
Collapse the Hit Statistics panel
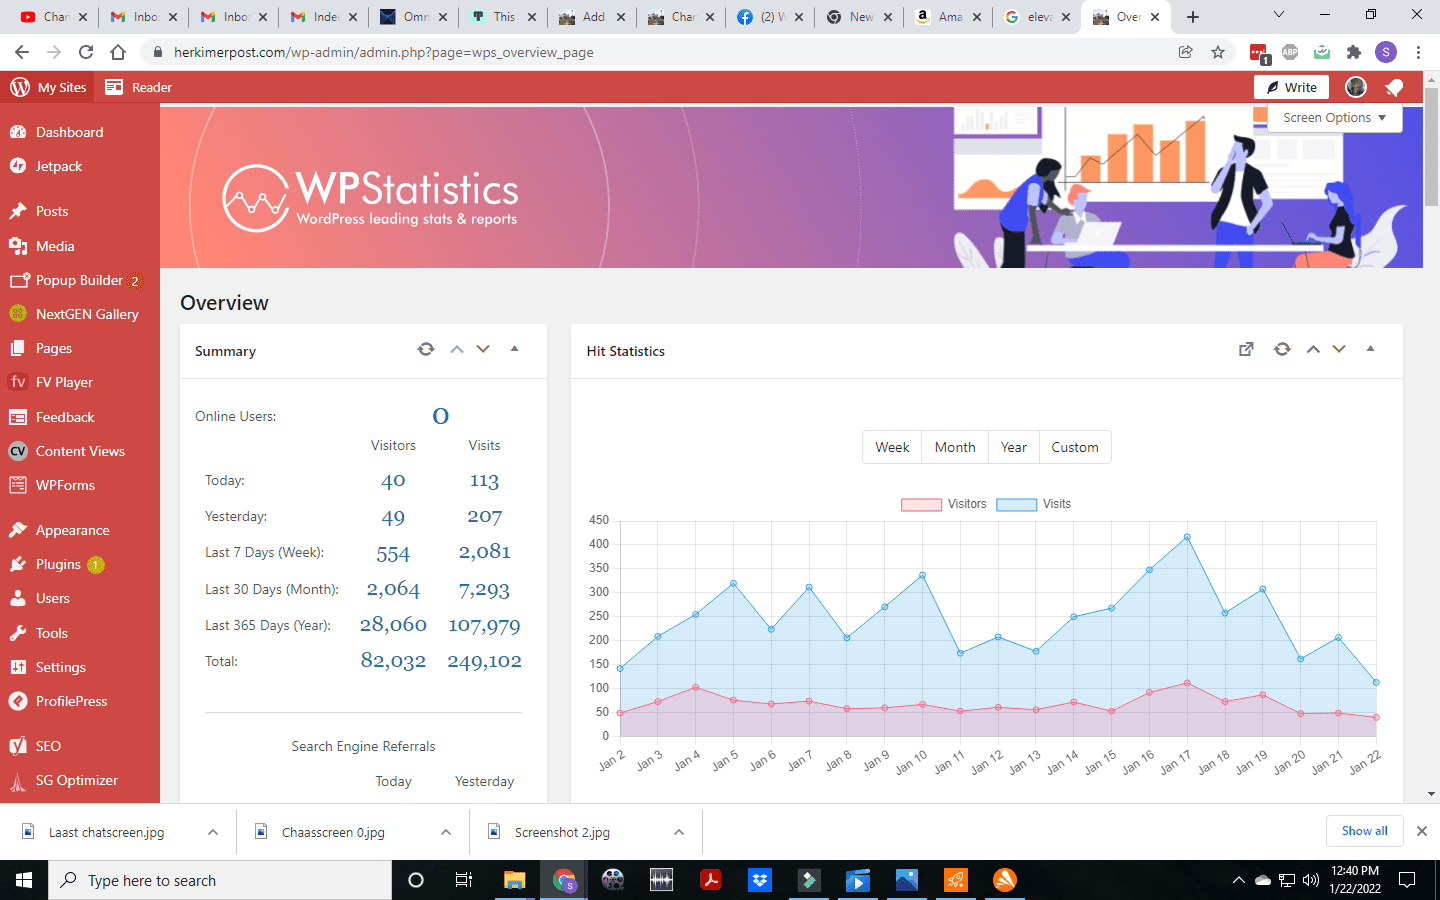pos(1371,349)
